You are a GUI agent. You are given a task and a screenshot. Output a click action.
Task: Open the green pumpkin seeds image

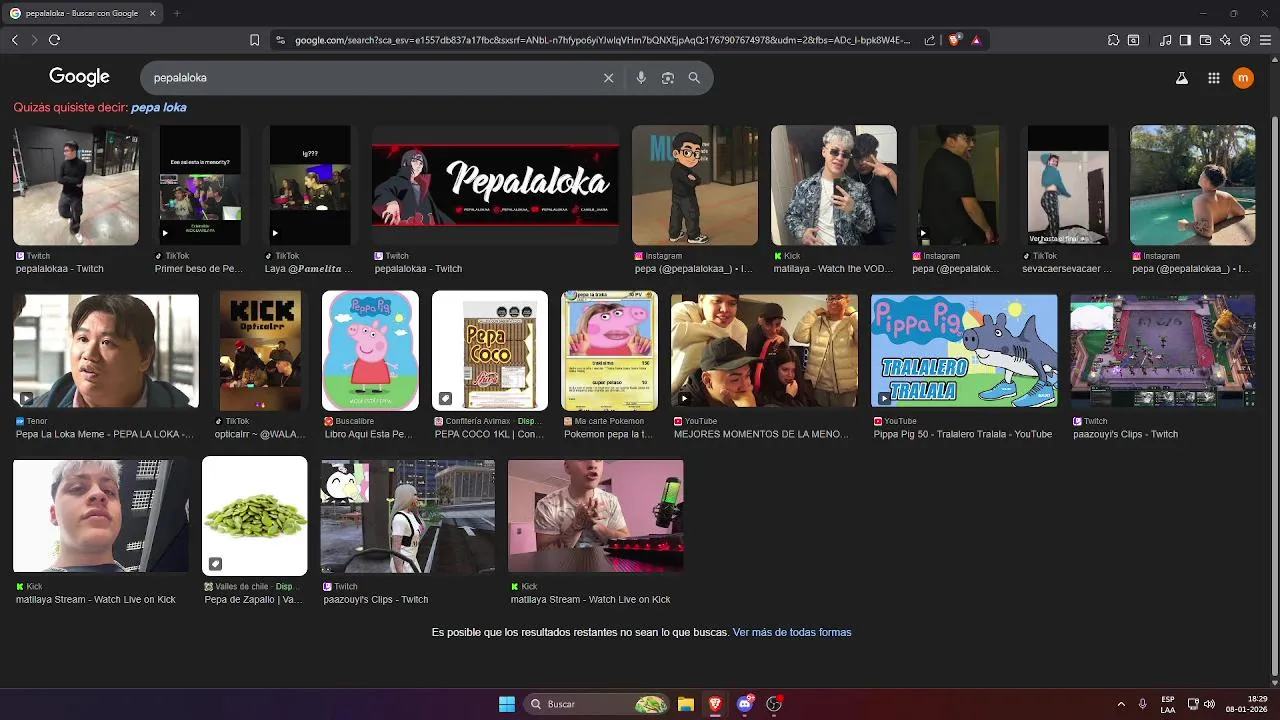(255, 516)
